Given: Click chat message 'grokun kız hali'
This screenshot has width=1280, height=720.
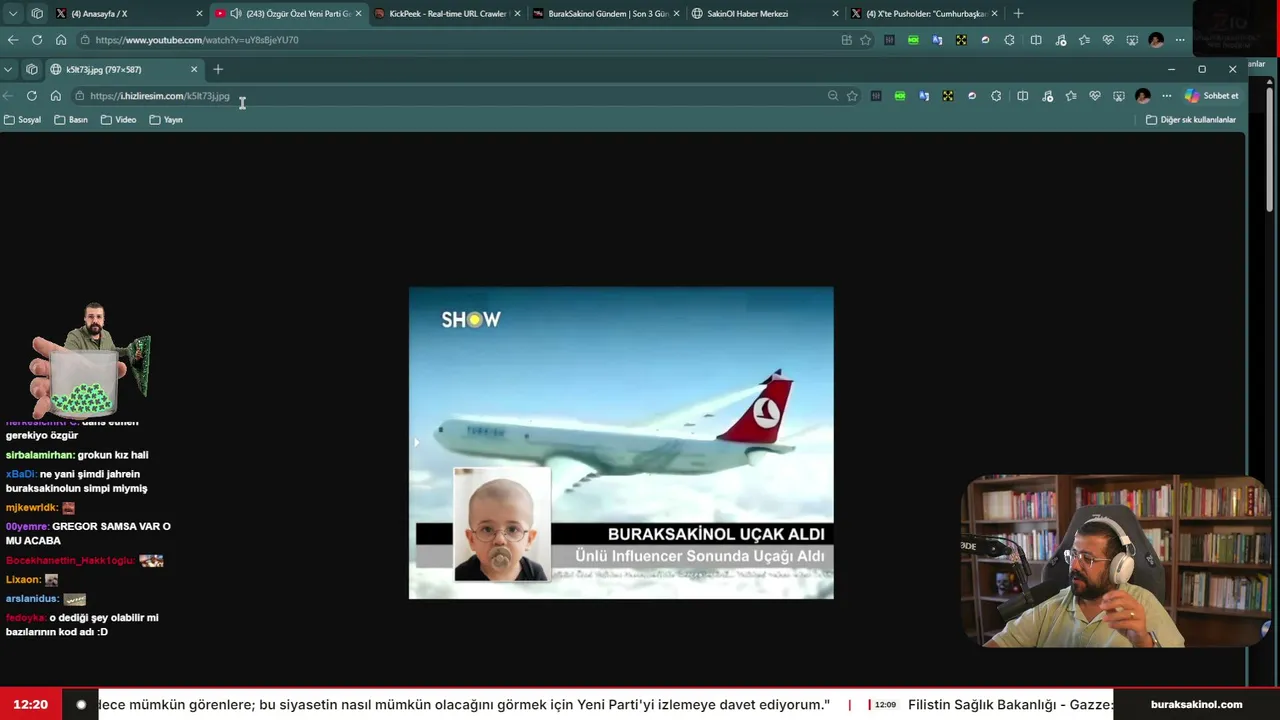Looking at the screenshot, I should tap(77, 455).
